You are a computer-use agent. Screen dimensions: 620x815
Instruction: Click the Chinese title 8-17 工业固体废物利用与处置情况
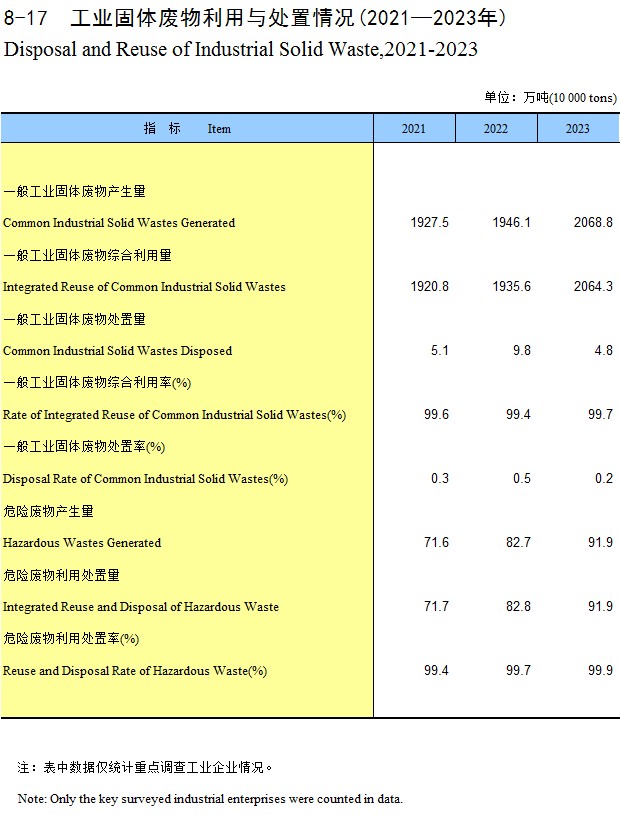(255, 18)
